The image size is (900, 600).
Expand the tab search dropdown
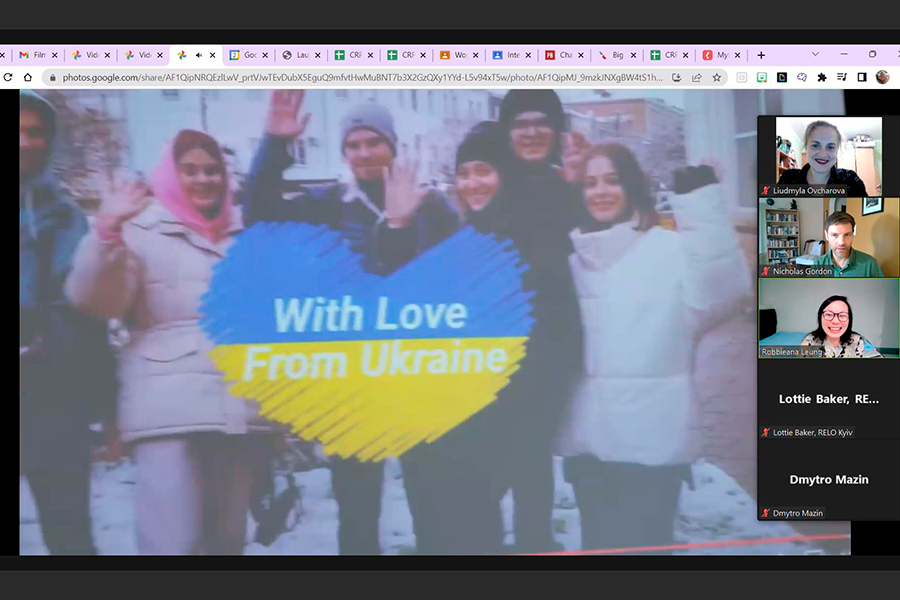[x=815, y=55]
